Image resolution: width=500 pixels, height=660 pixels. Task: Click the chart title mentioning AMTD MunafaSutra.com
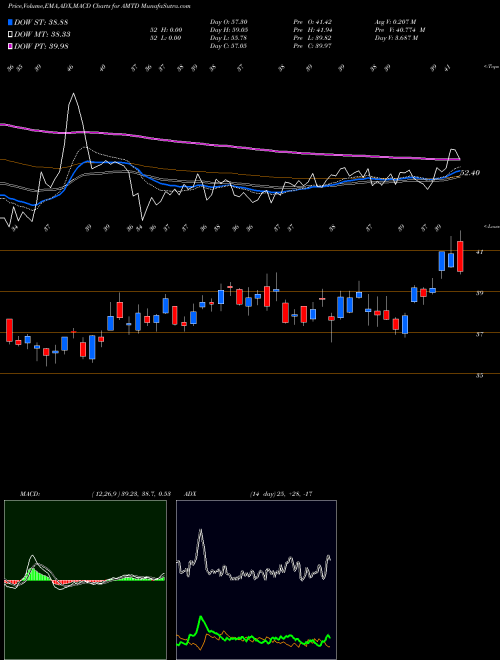(x=99, y=7)
